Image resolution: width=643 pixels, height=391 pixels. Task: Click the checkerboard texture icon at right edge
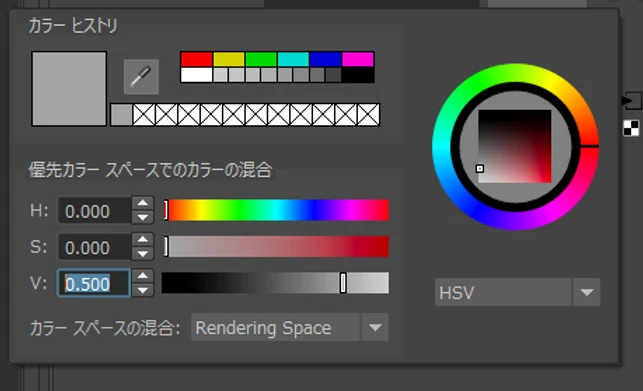tap(631, 128)
